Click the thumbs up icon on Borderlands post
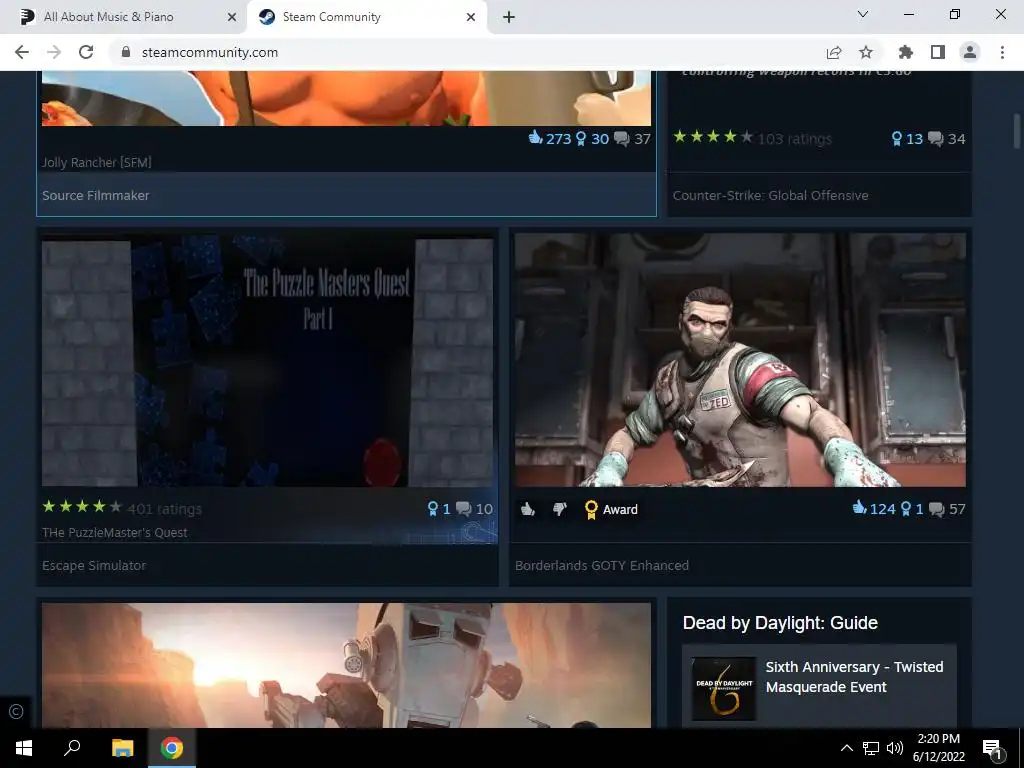 [528, 509]
